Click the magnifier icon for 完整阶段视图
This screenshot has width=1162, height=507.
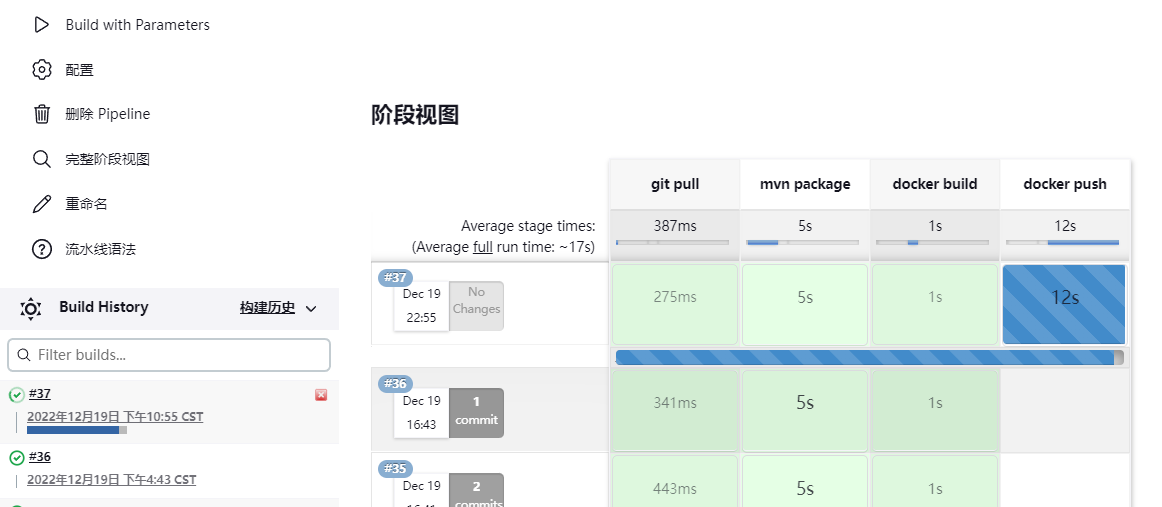click(41, 159)
